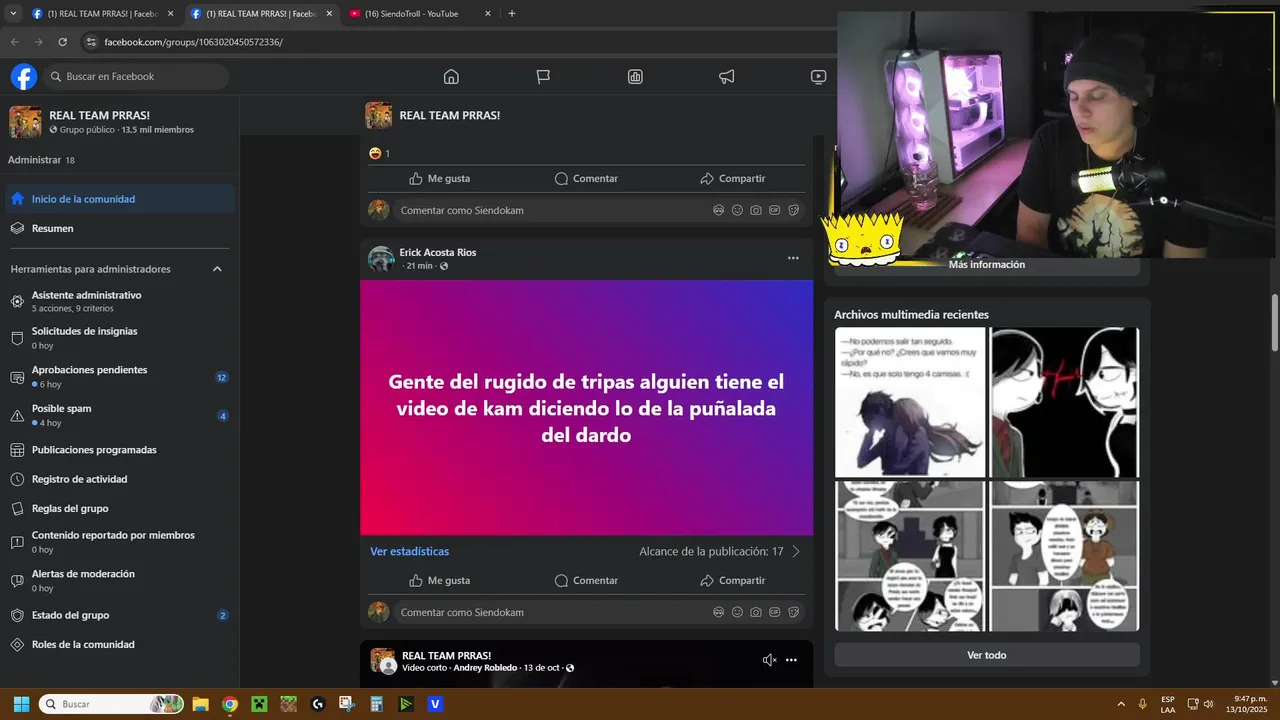1280x720 pixels.
Task: Click Comentar on Erick Acosta Rios post
Action: (x=586, y=580)
